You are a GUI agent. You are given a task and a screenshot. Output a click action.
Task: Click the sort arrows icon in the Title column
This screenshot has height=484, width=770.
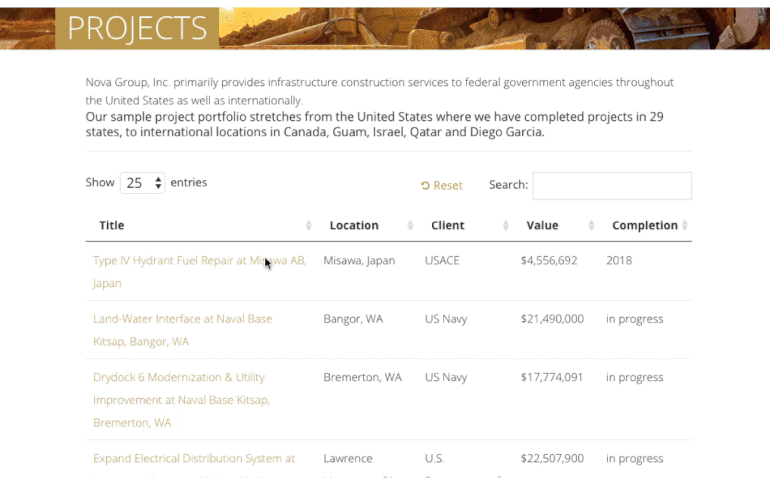pyautogui.click(x=309, y=226)
